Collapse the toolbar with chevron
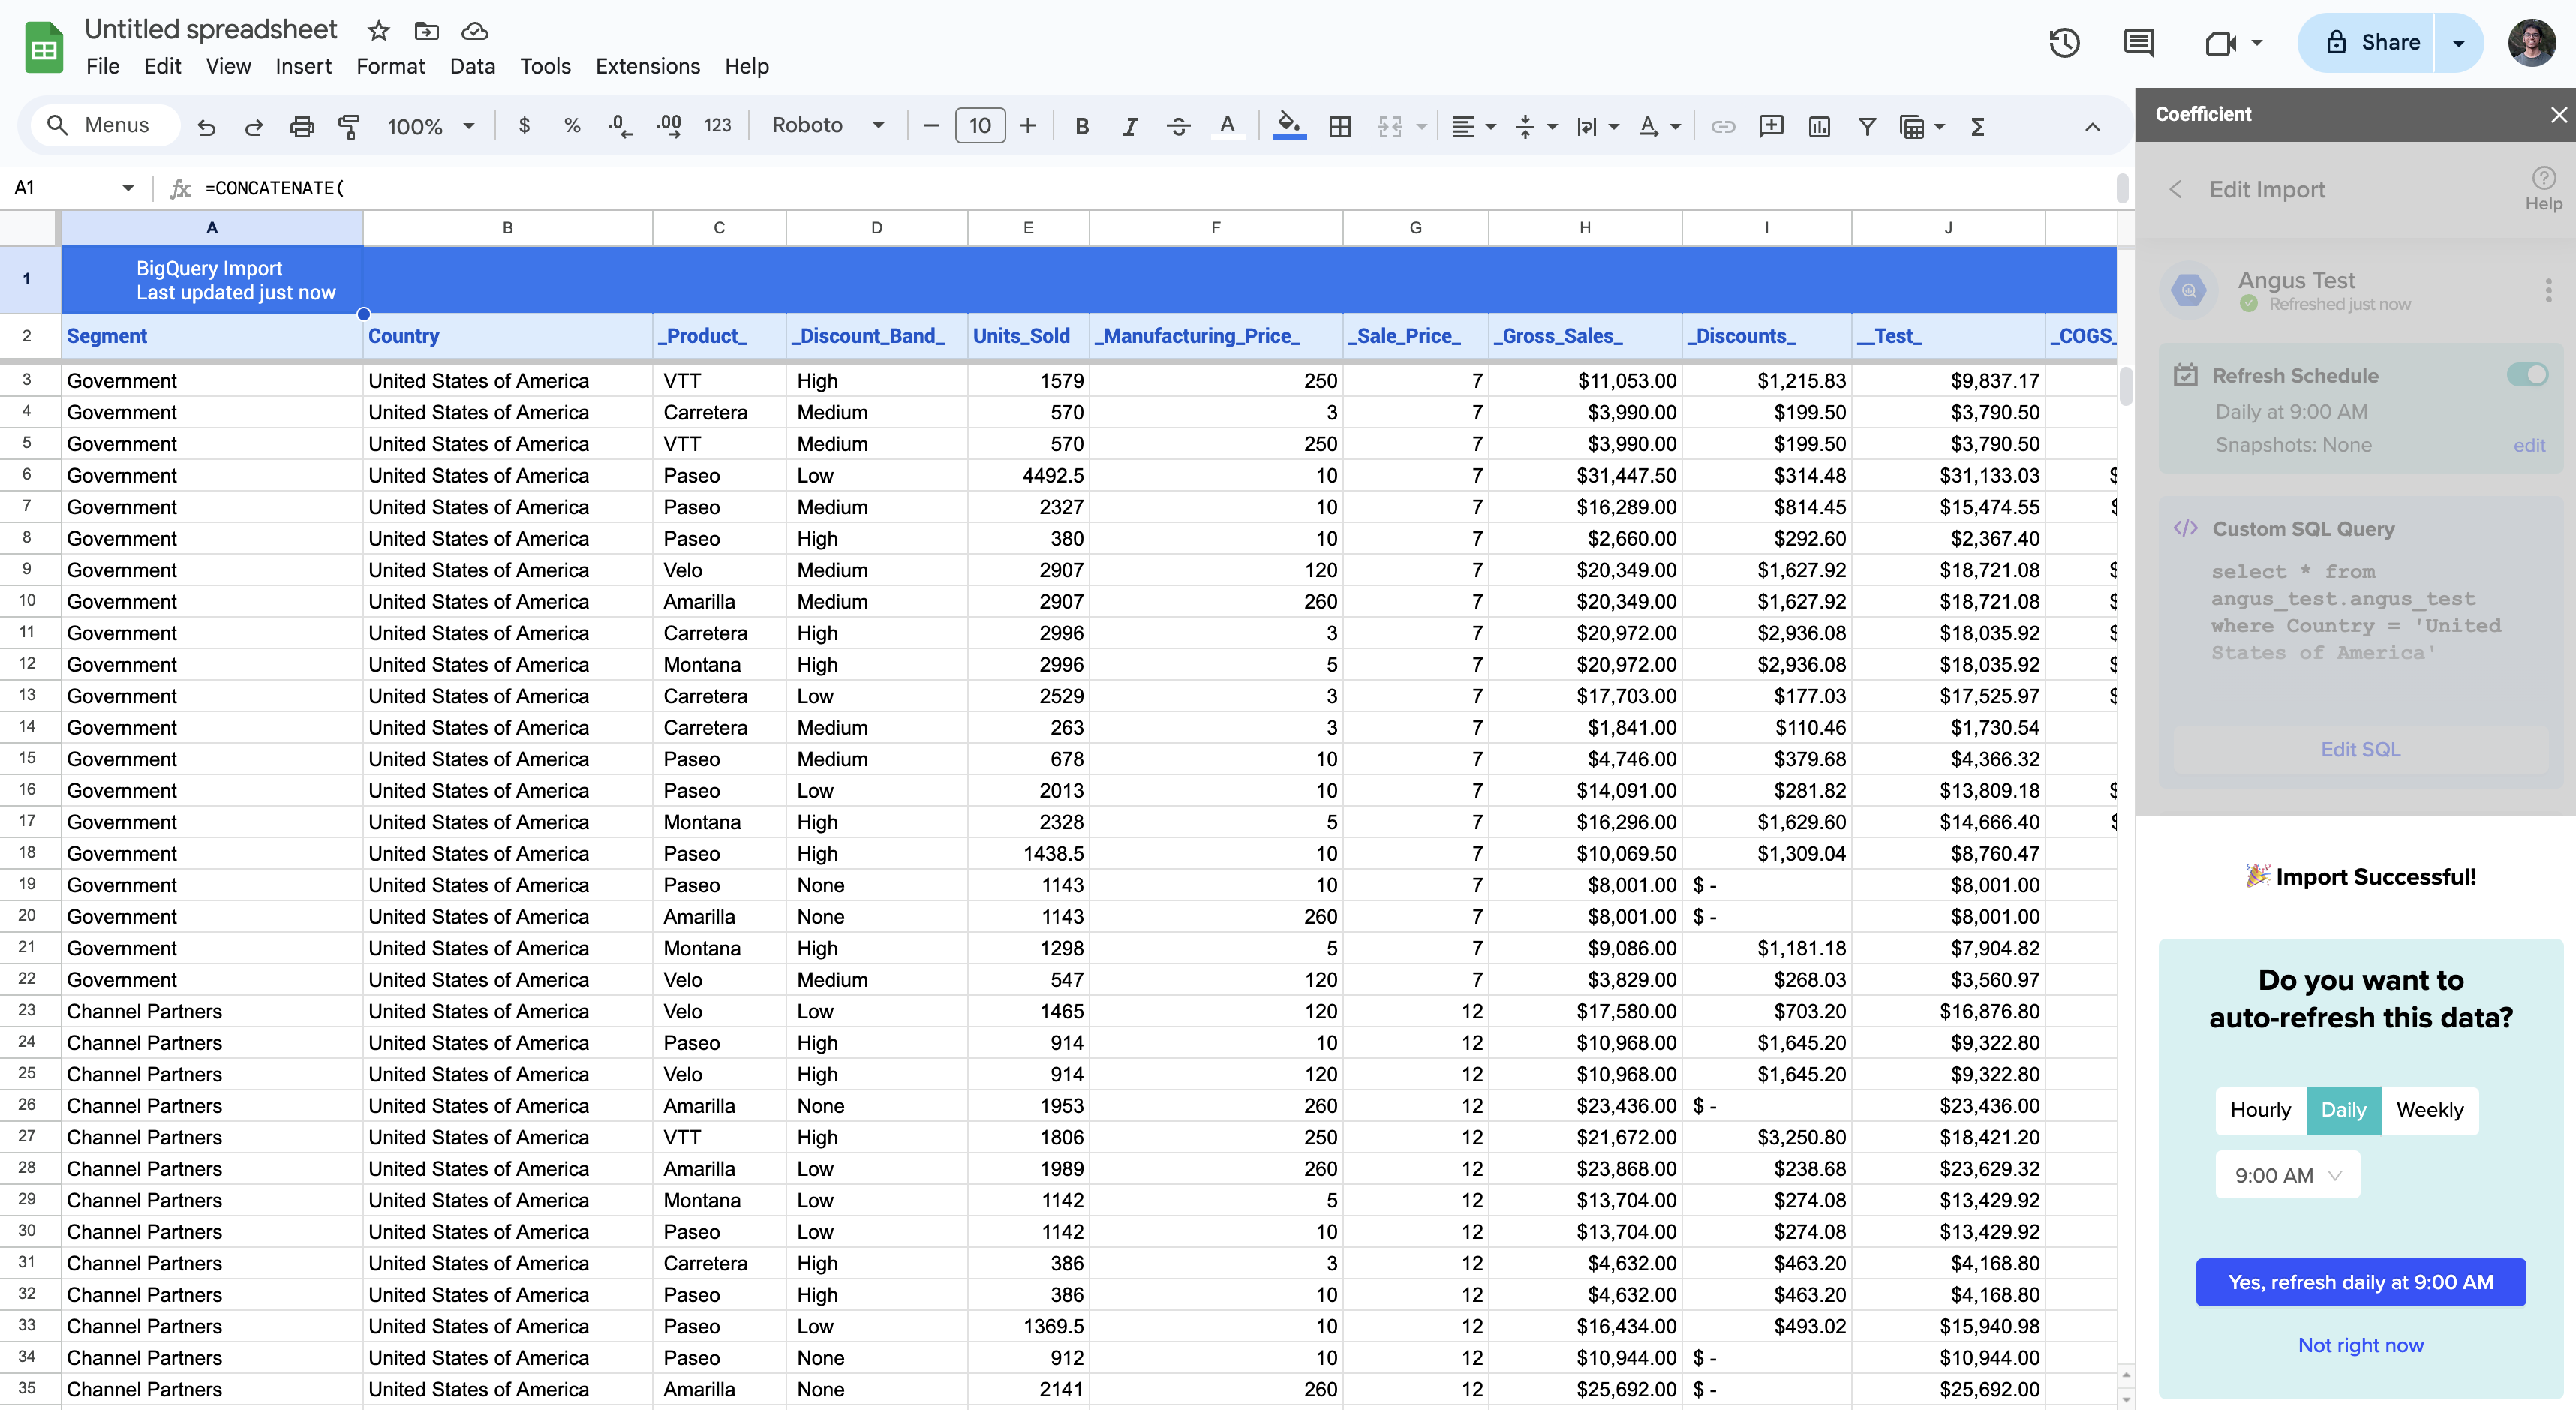Image resolution: width=2576 pixels, height=1410 pixels. pos(2092,126)
